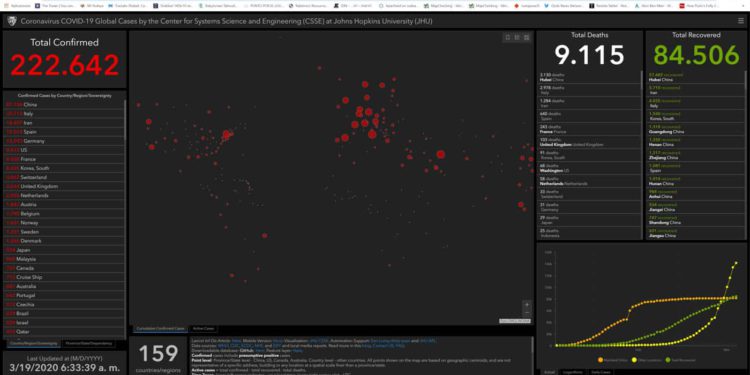Click the confirmed cases list scrollbar

click(x=126, y=120)
